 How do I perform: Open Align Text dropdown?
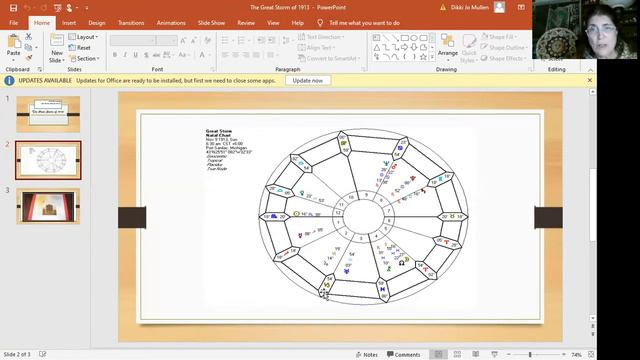tap(317, 48)
